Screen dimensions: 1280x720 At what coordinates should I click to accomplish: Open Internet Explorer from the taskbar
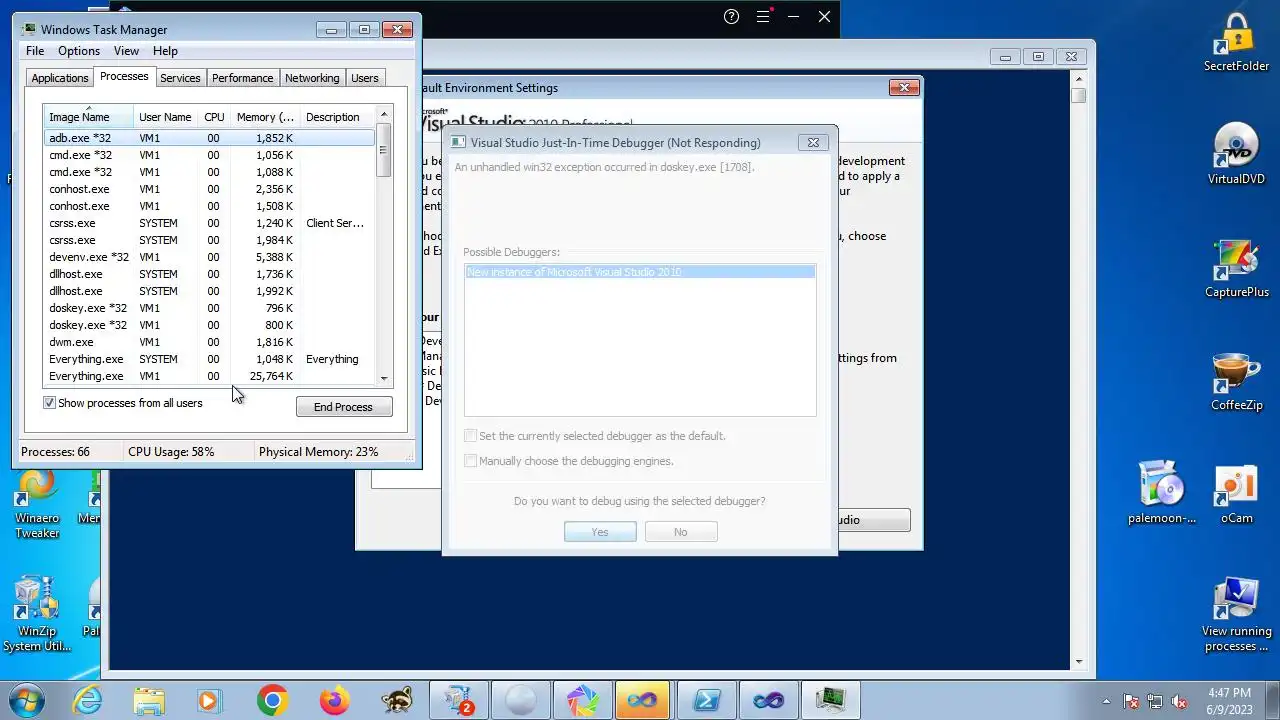[88, 700]
